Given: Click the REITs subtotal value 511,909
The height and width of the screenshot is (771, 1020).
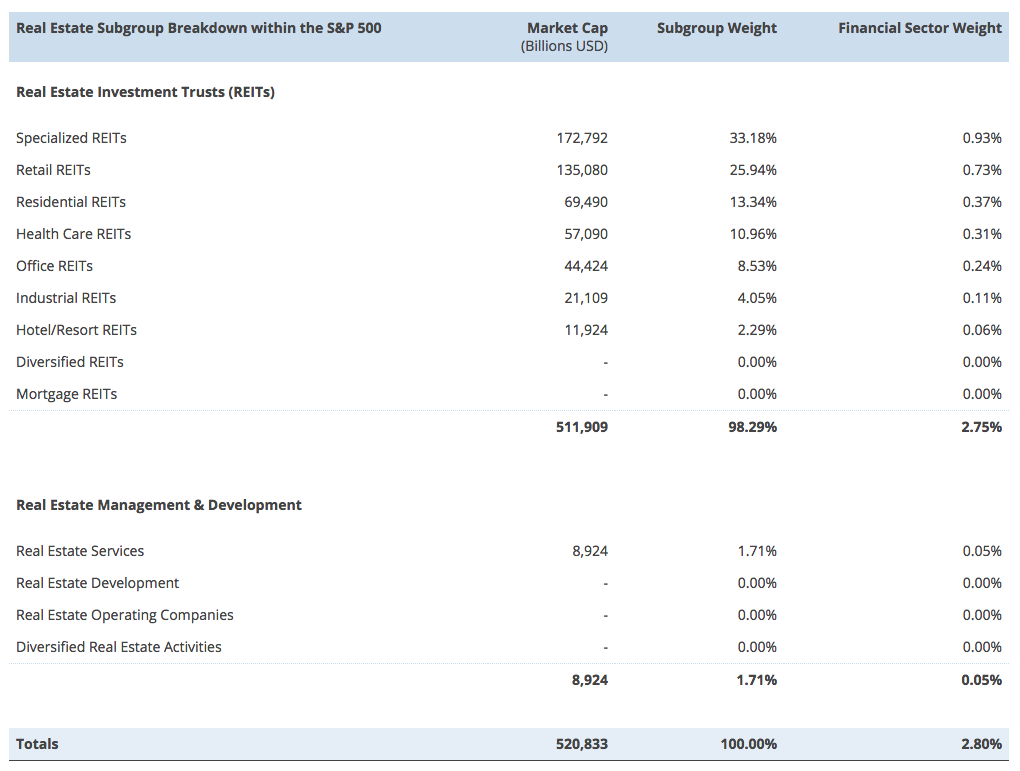Looking at the screenshot, I should pyautogui.click(x=581, y=427).
